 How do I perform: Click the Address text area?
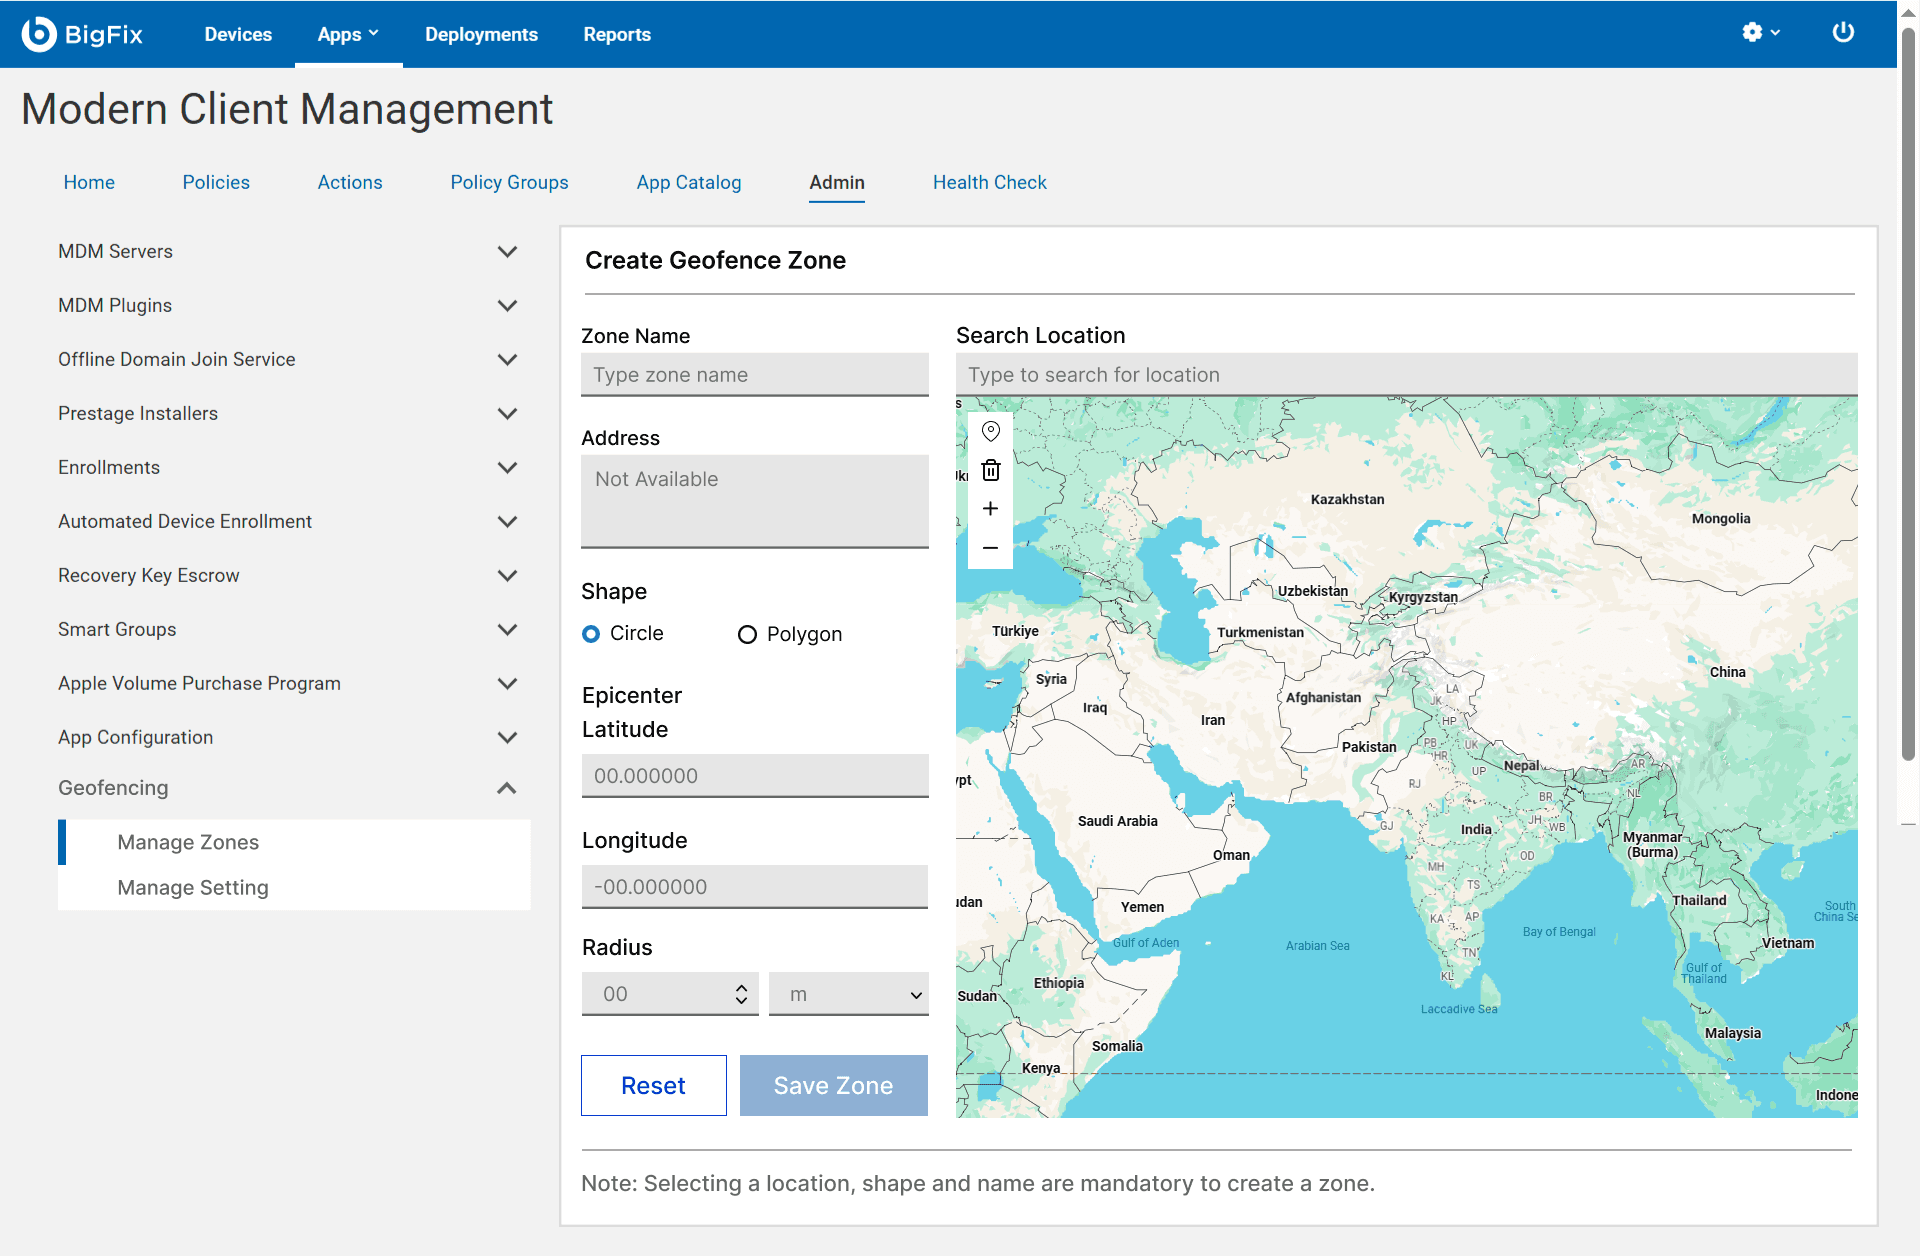coord(755,502)
